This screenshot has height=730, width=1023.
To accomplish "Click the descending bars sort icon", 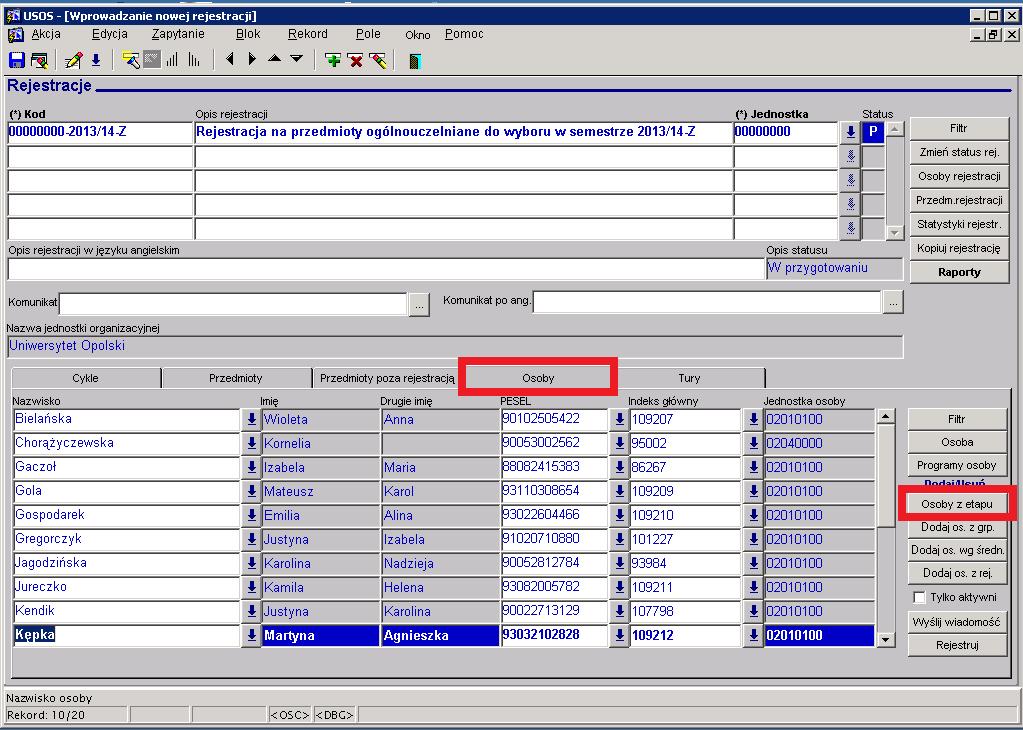I will (194, 61).
